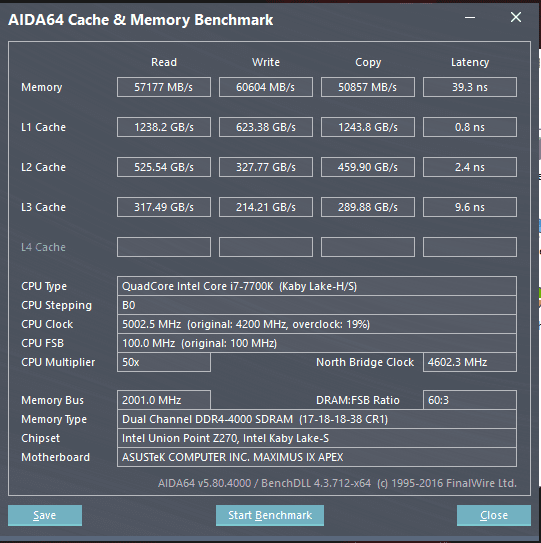Click Chipset field Intel Union Point Z270
This screenshot has width=541, height=543.
317,438
